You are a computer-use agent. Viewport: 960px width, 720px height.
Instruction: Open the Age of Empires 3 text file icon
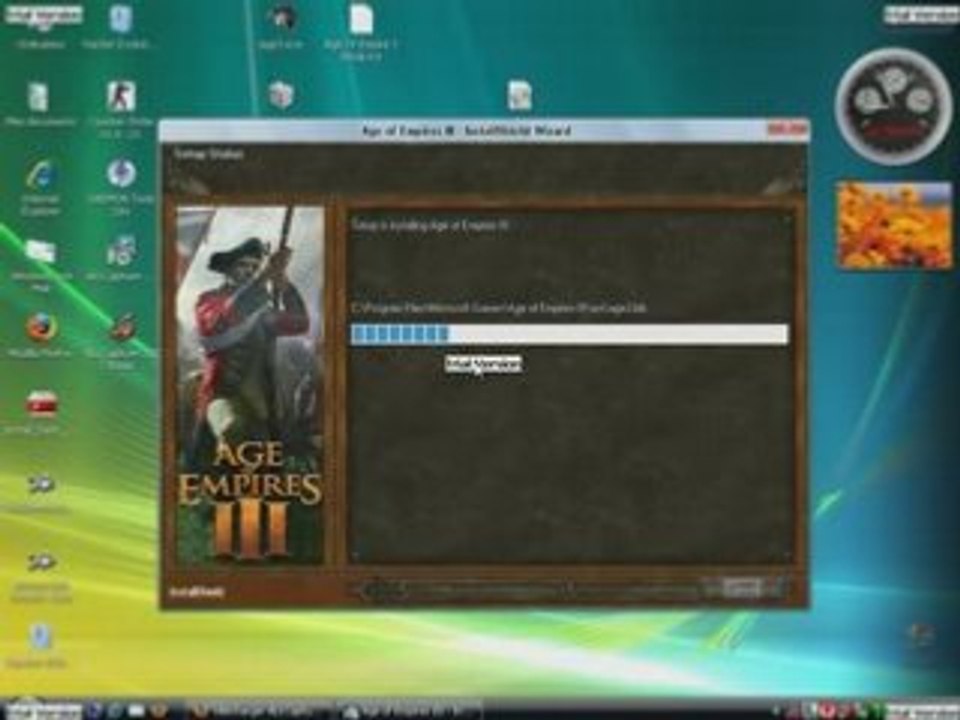click(x=361, y=18)
